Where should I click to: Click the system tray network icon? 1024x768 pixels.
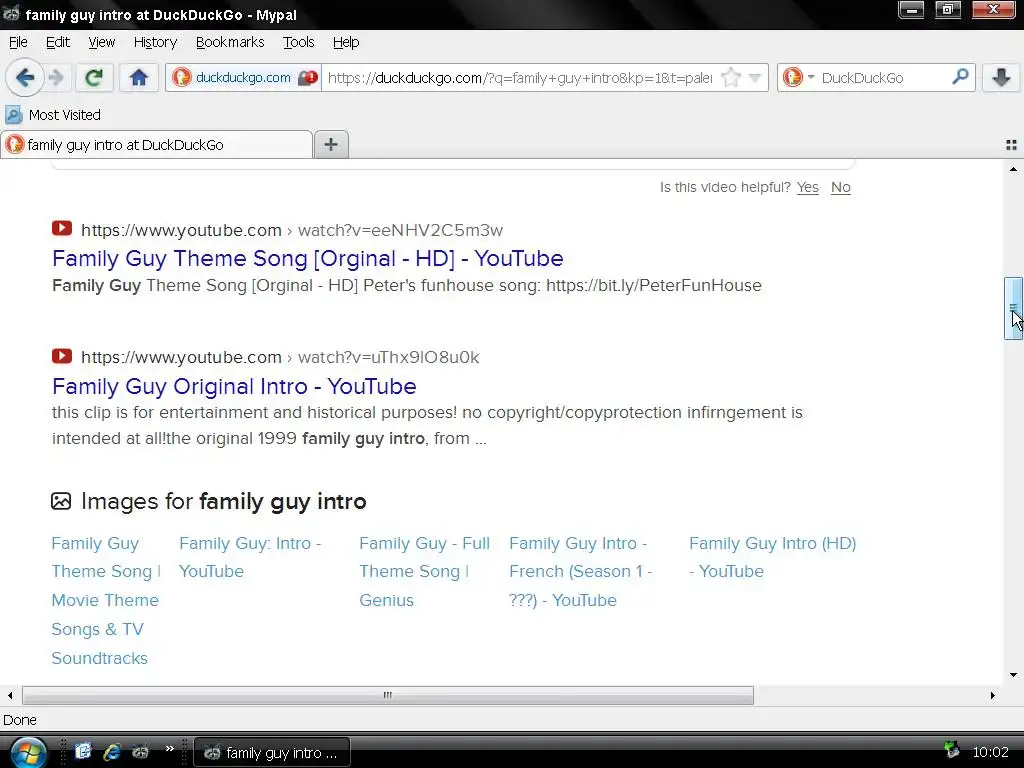(x=952, y=750)
